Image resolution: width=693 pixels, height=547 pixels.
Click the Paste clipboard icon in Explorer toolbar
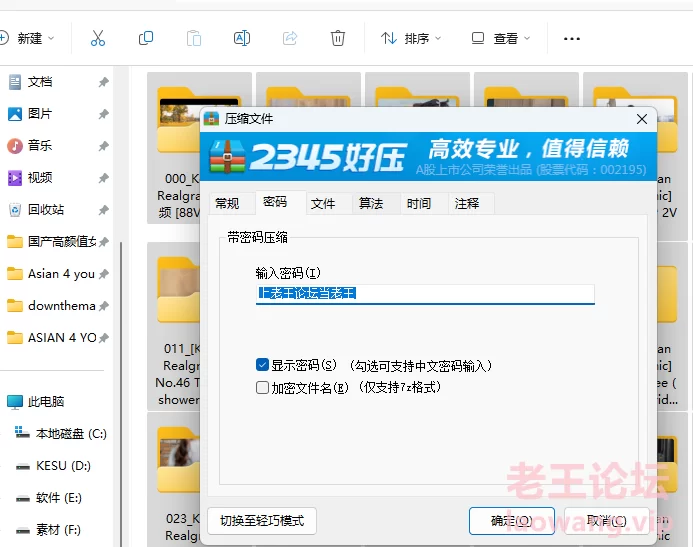coord(194,38)
